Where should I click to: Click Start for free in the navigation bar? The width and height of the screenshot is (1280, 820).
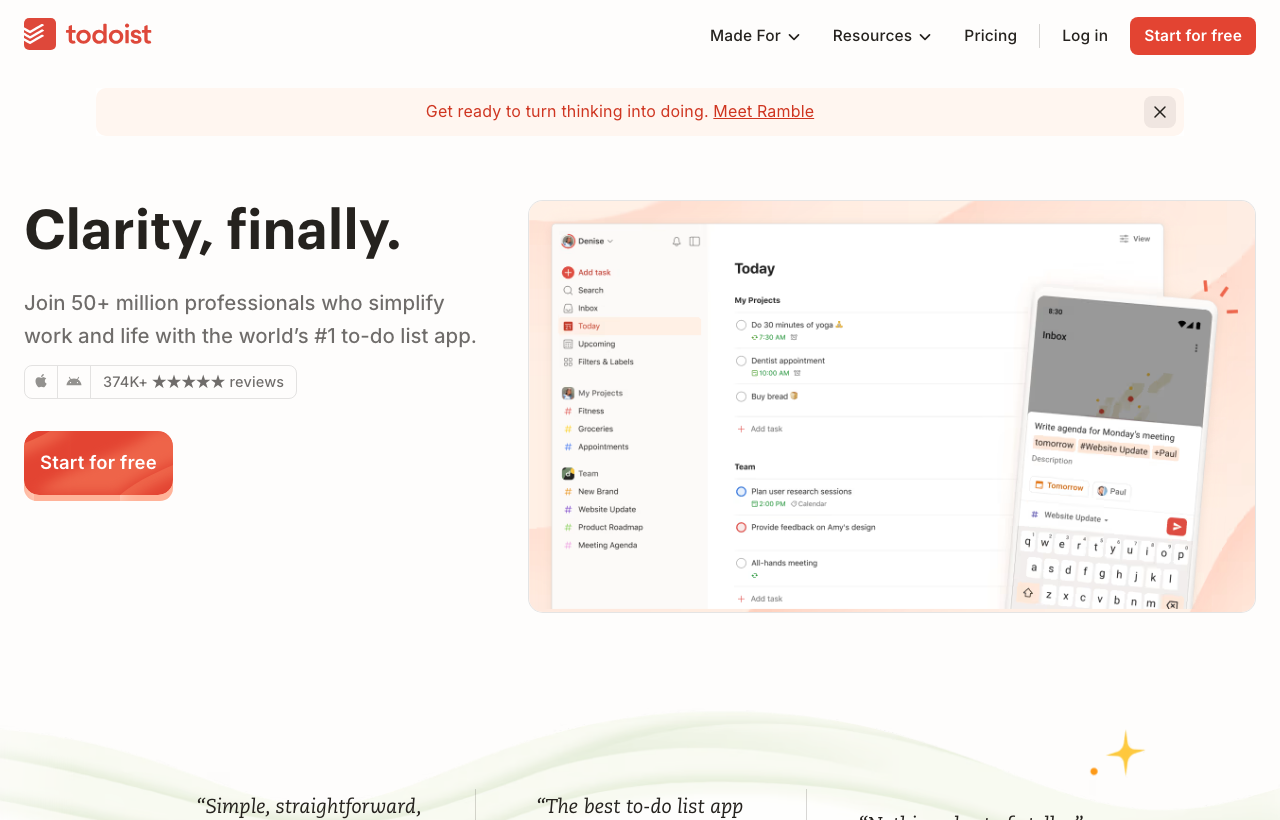1193,36
